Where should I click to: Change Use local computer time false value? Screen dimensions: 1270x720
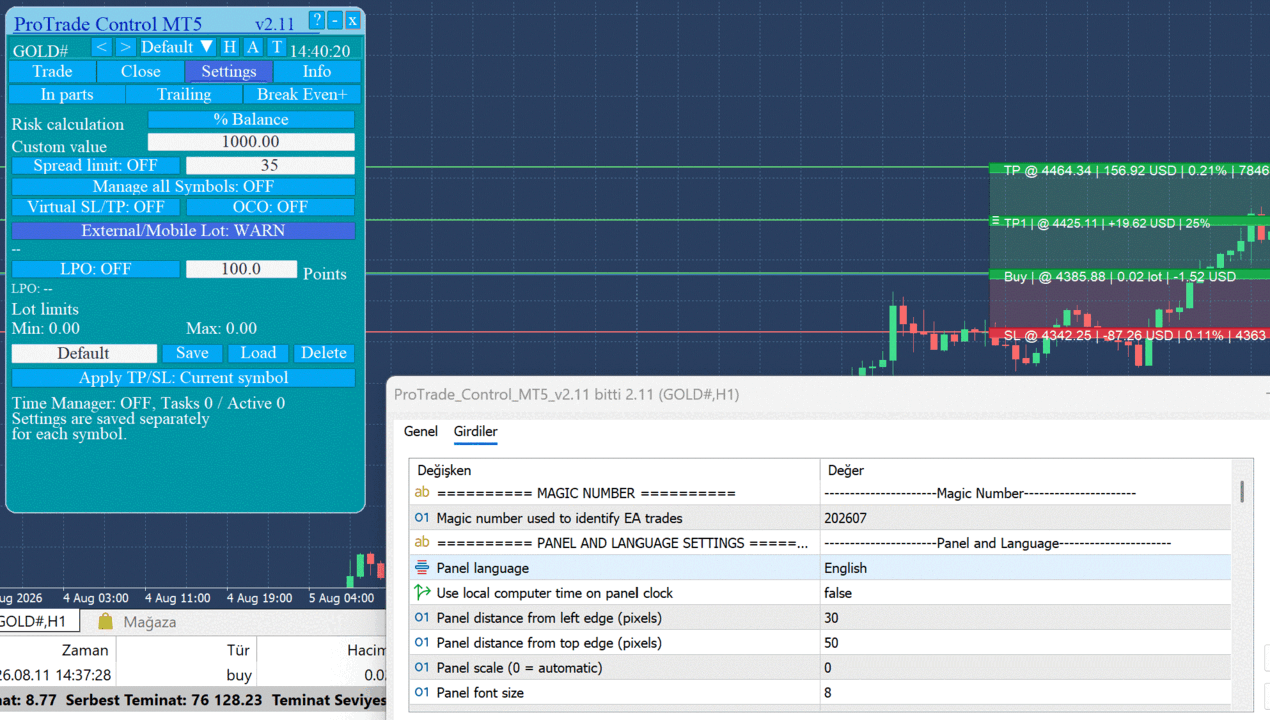point(1025,593)
